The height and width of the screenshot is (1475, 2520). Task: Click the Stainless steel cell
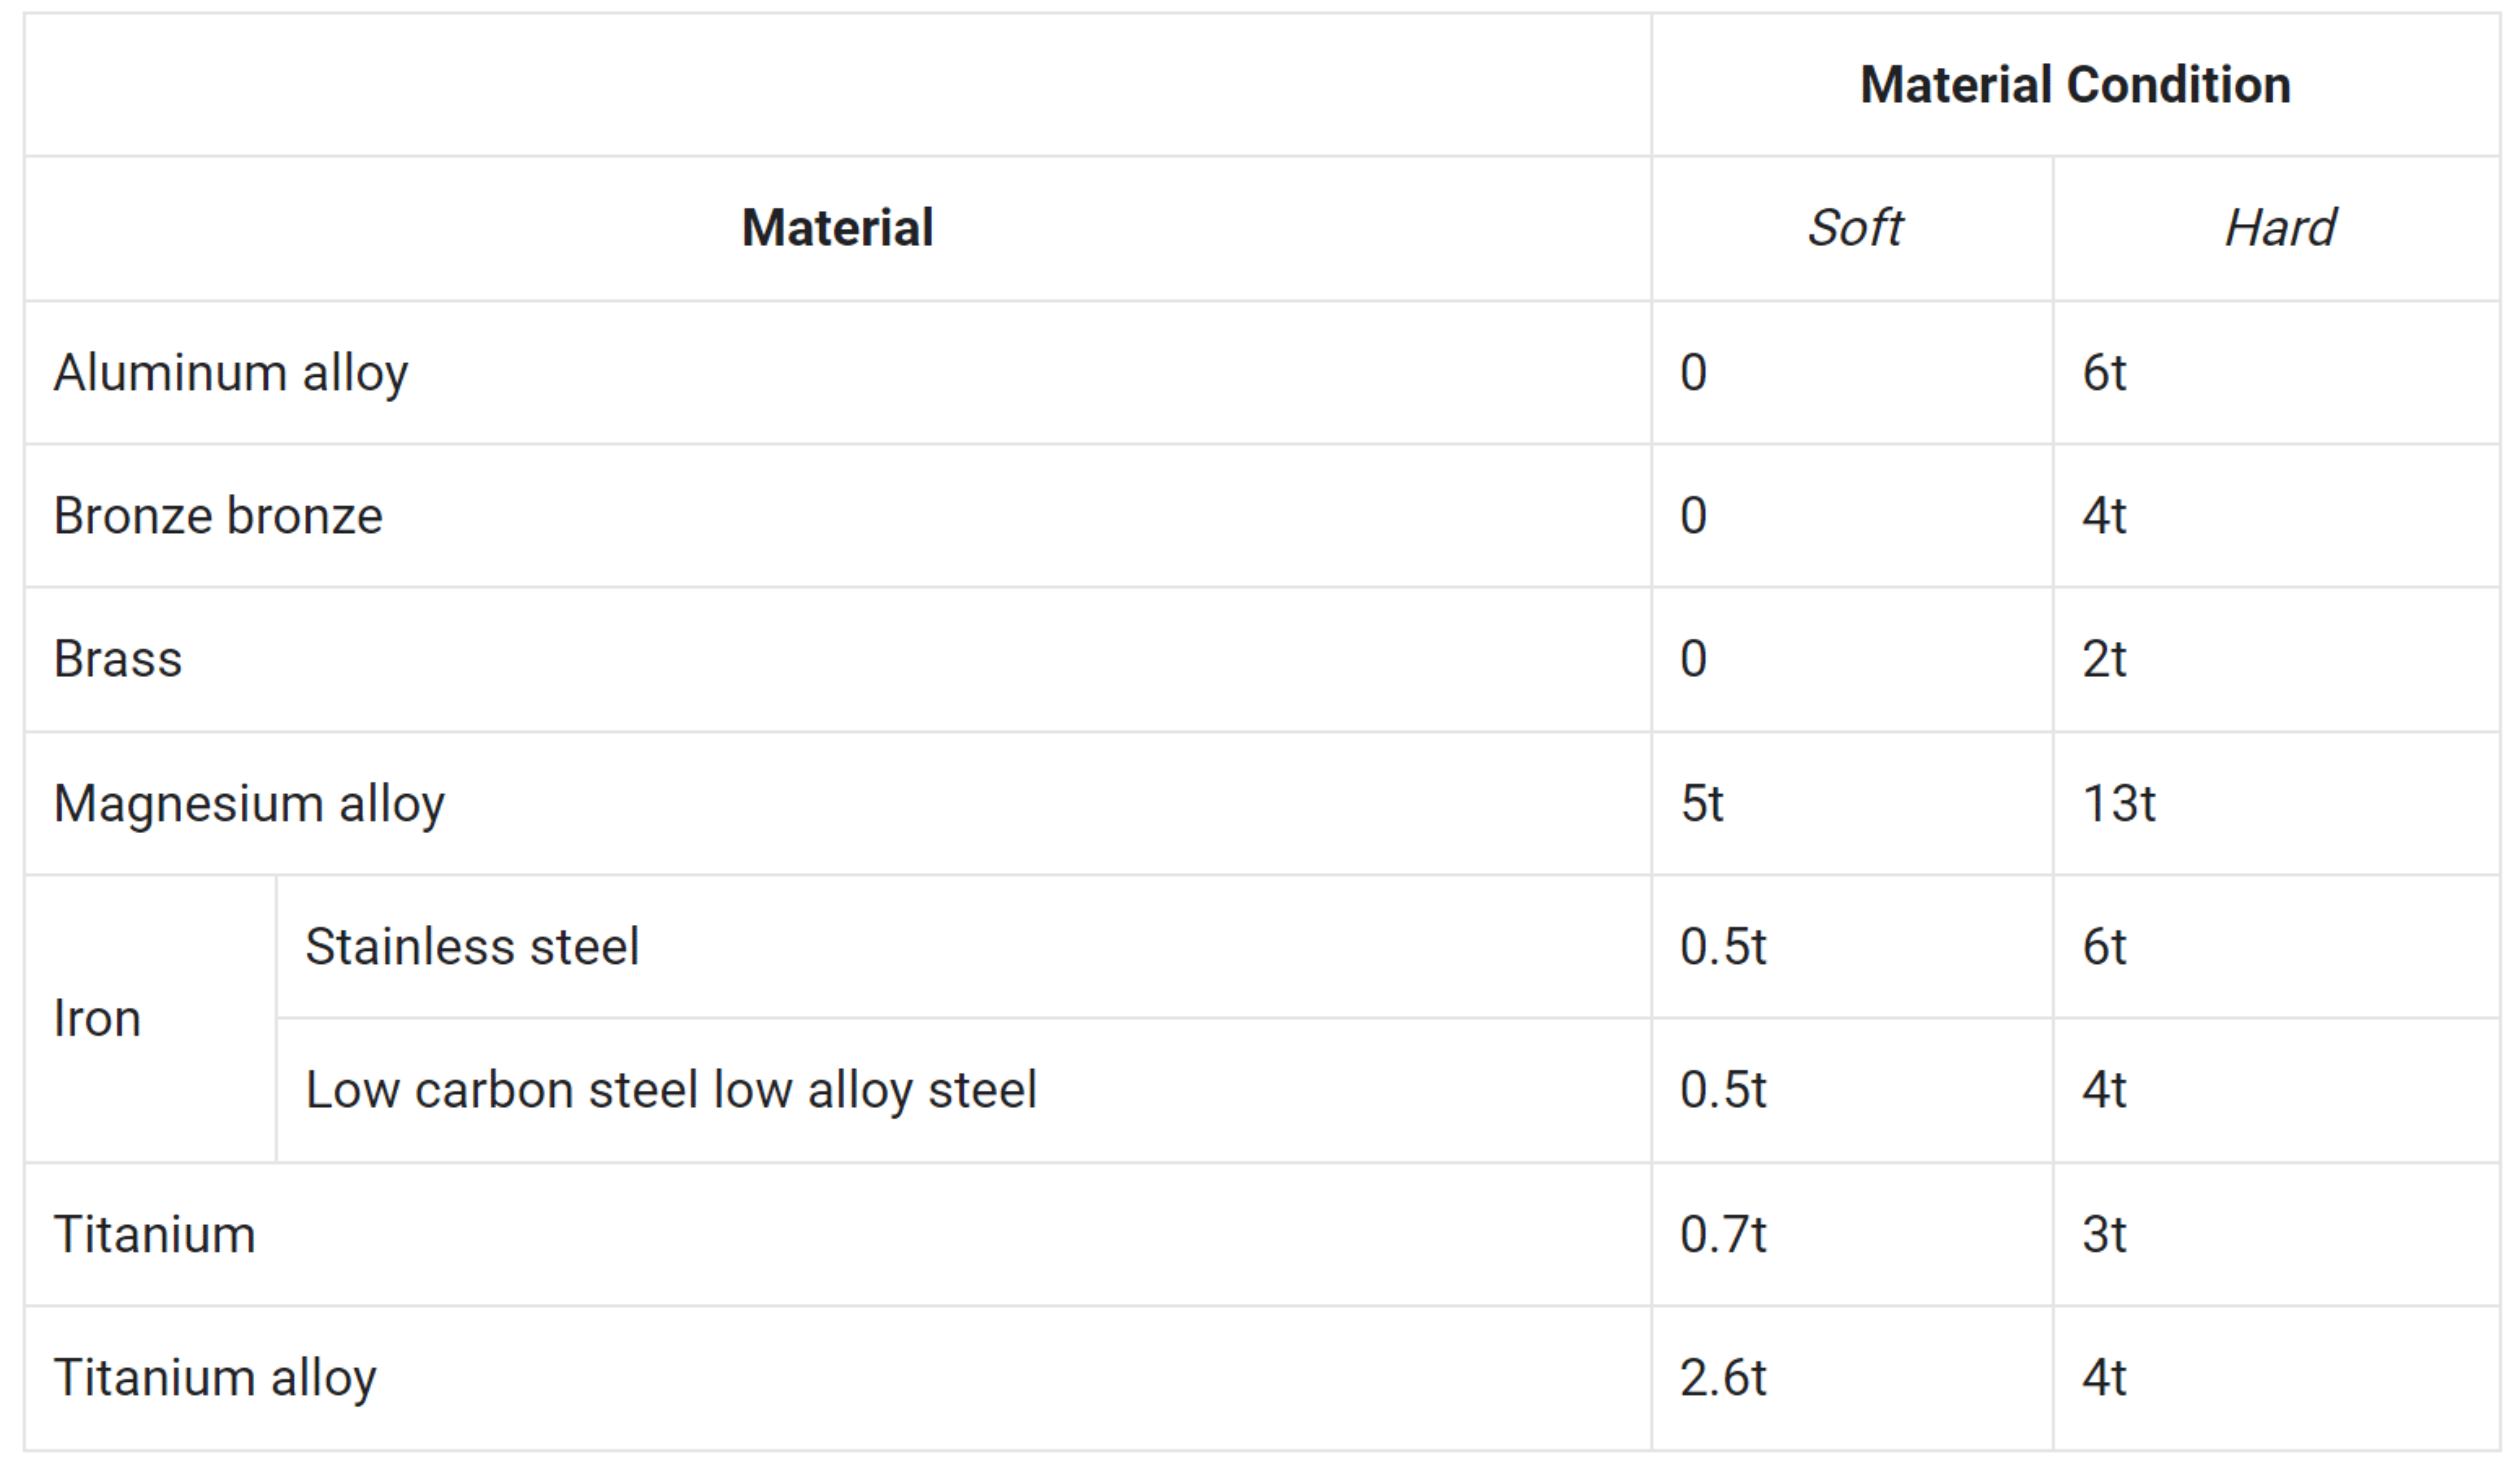pos(472,946)
